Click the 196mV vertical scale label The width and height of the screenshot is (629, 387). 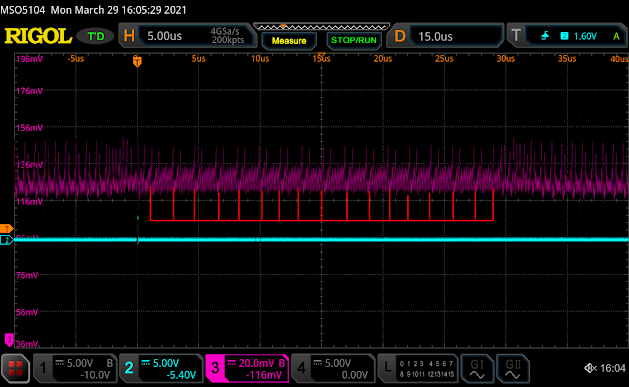(x=29, y=59)
